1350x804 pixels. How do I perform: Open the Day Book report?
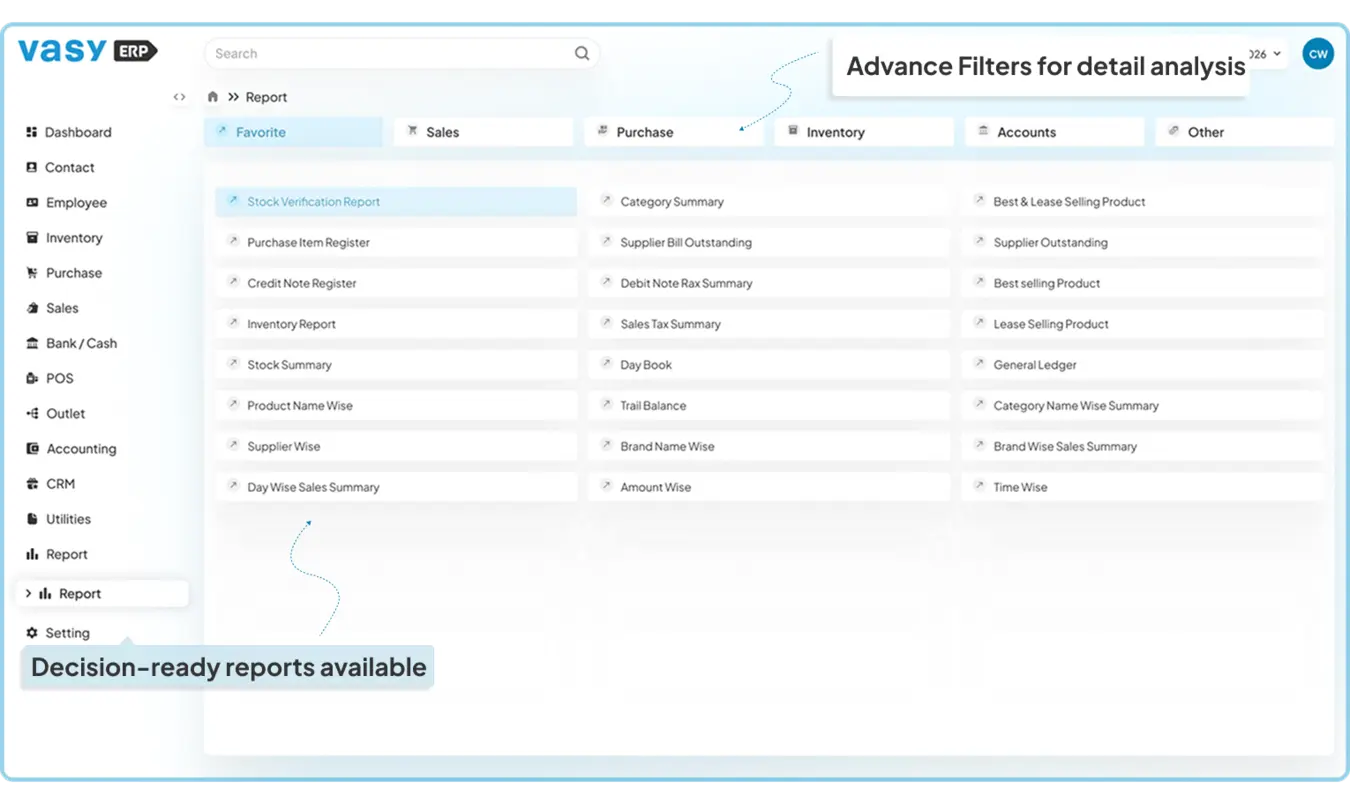(x=646, y=365)
